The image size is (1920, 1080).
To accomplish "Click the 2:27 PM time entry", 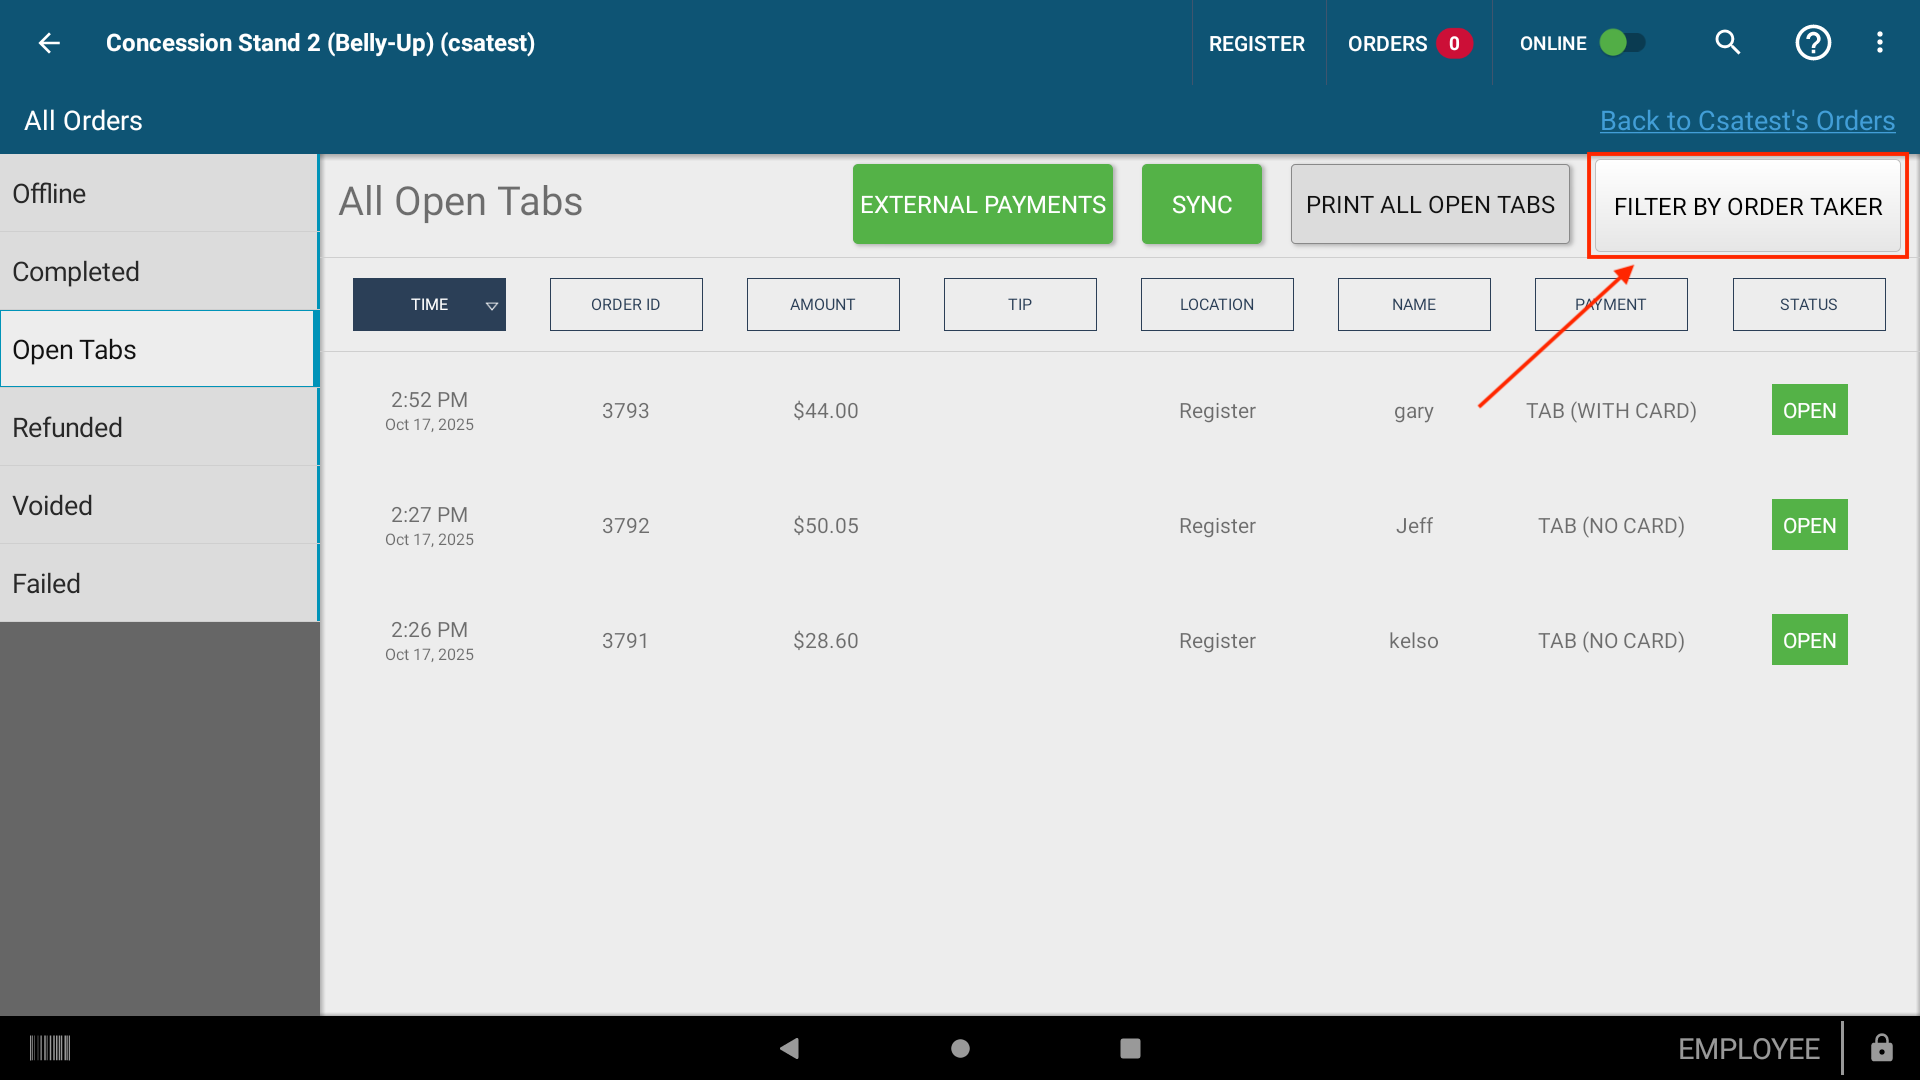I will click(429, 515).
